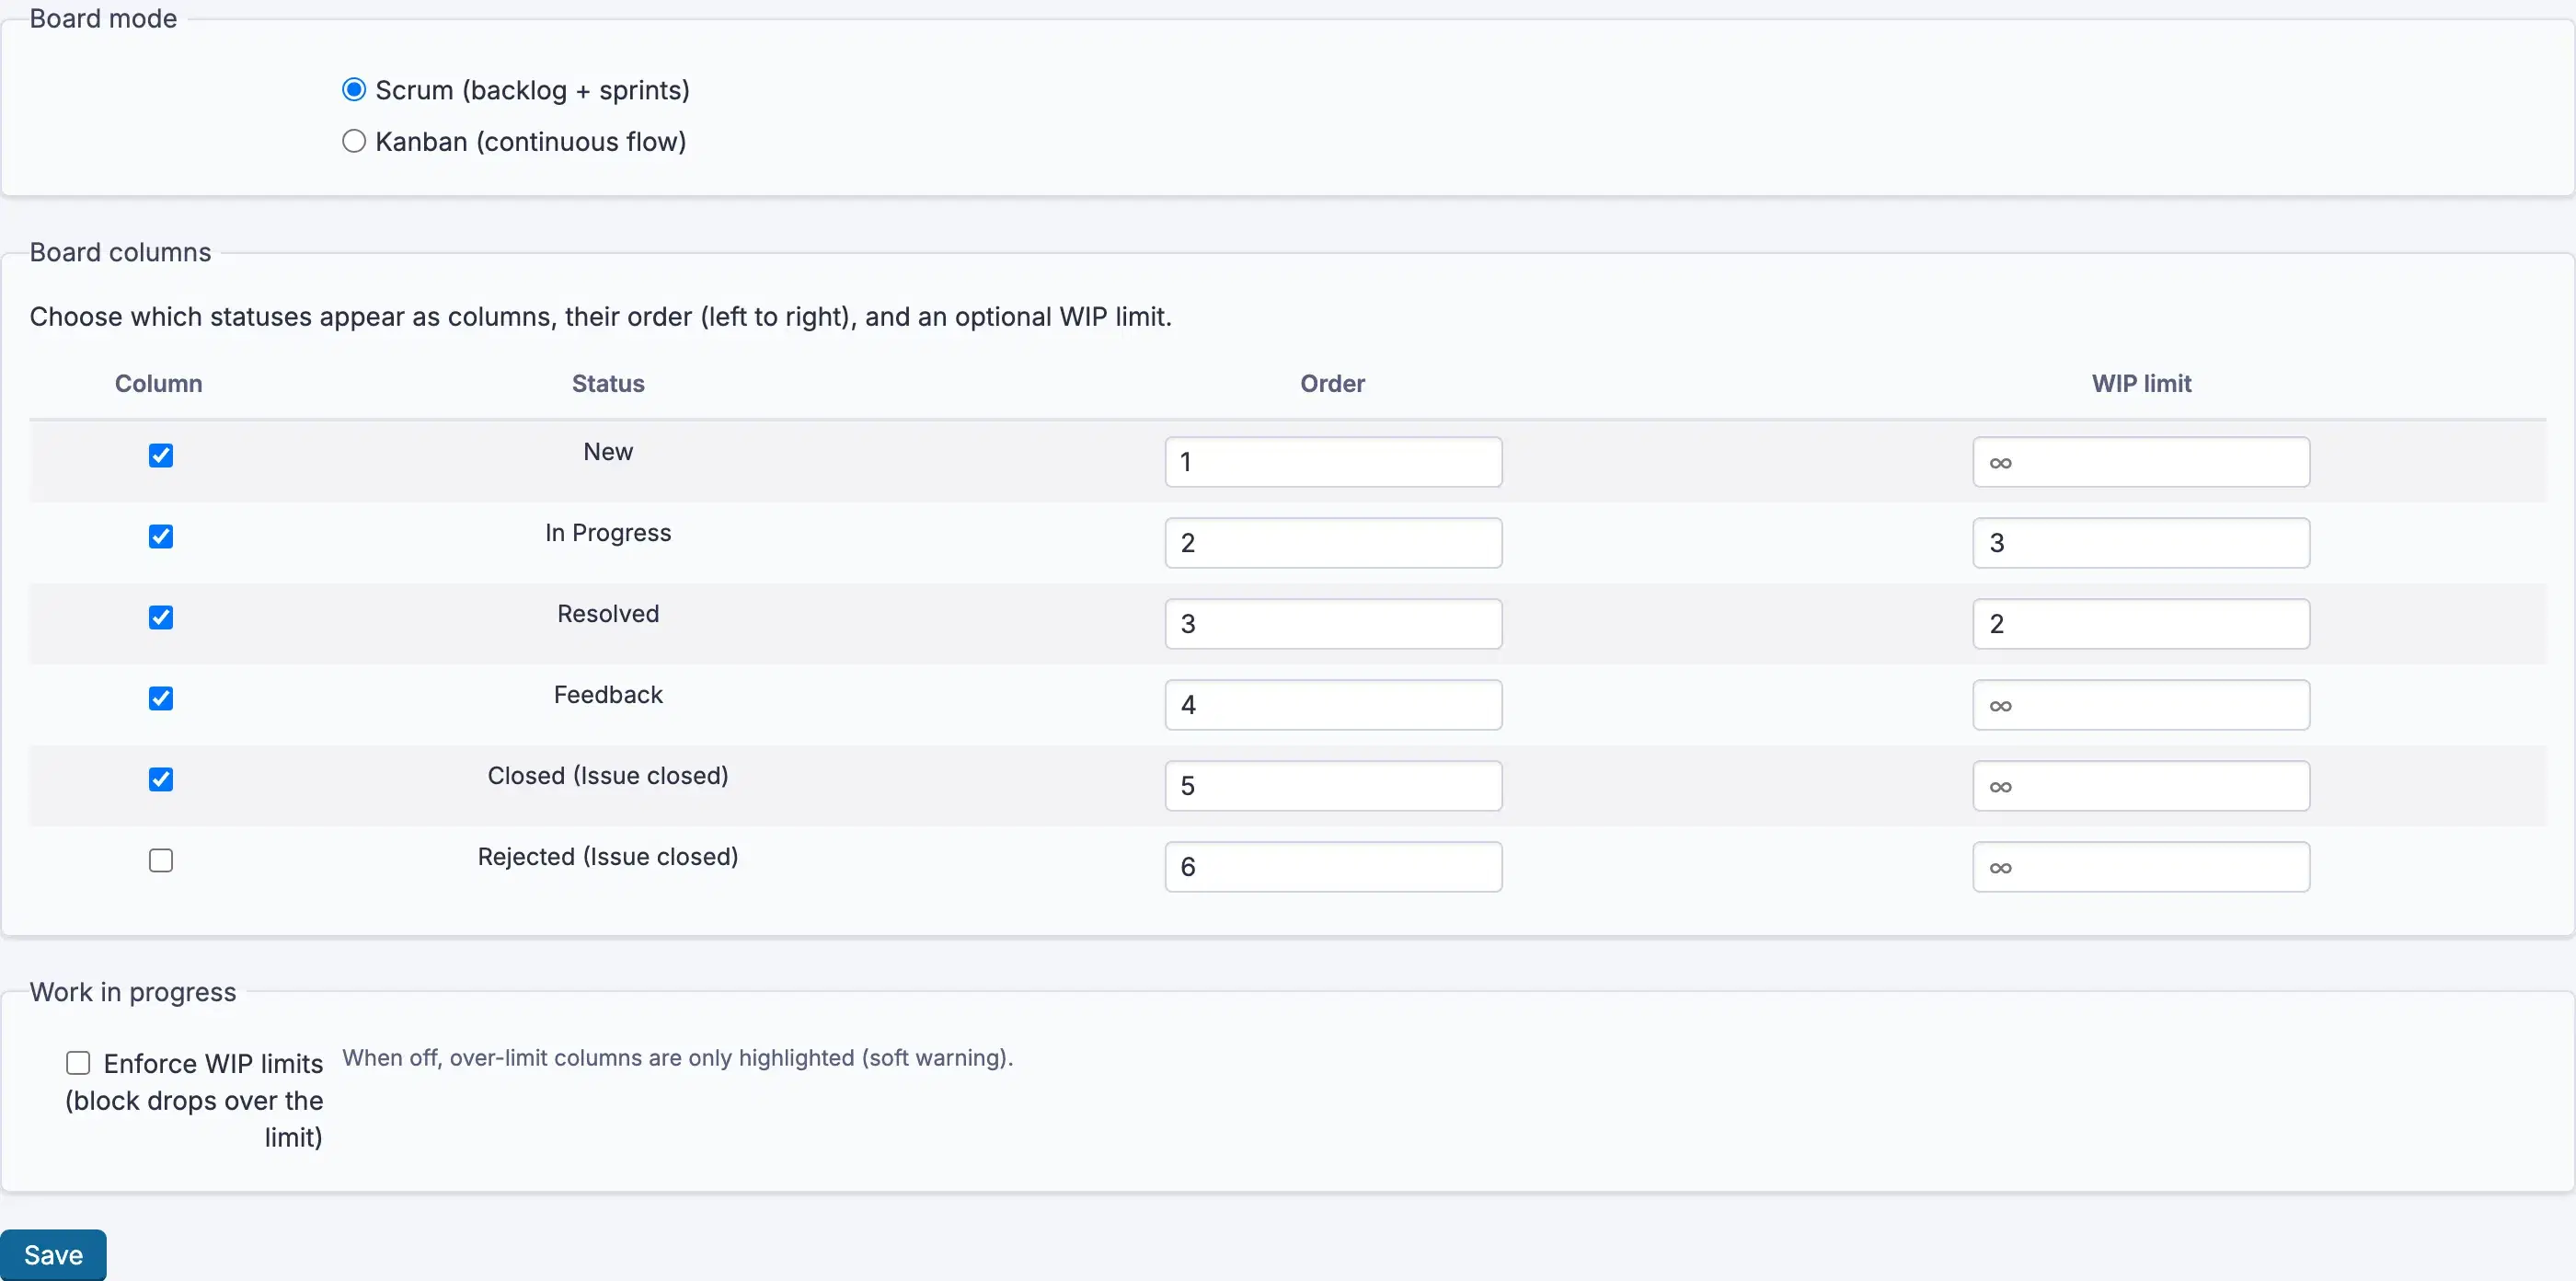Uncheck the New status column checkbox
Viewport: 2576px width, 1281px height.
coord(161,456)
